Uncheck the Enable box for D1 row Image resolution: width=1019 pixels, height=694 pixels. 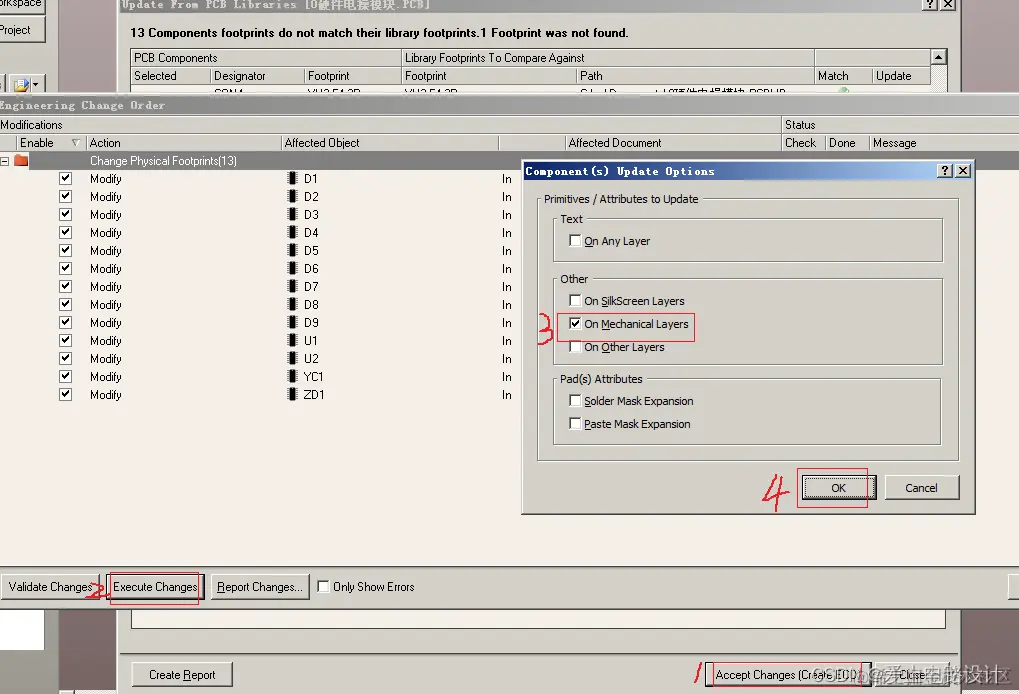(66, 178)
